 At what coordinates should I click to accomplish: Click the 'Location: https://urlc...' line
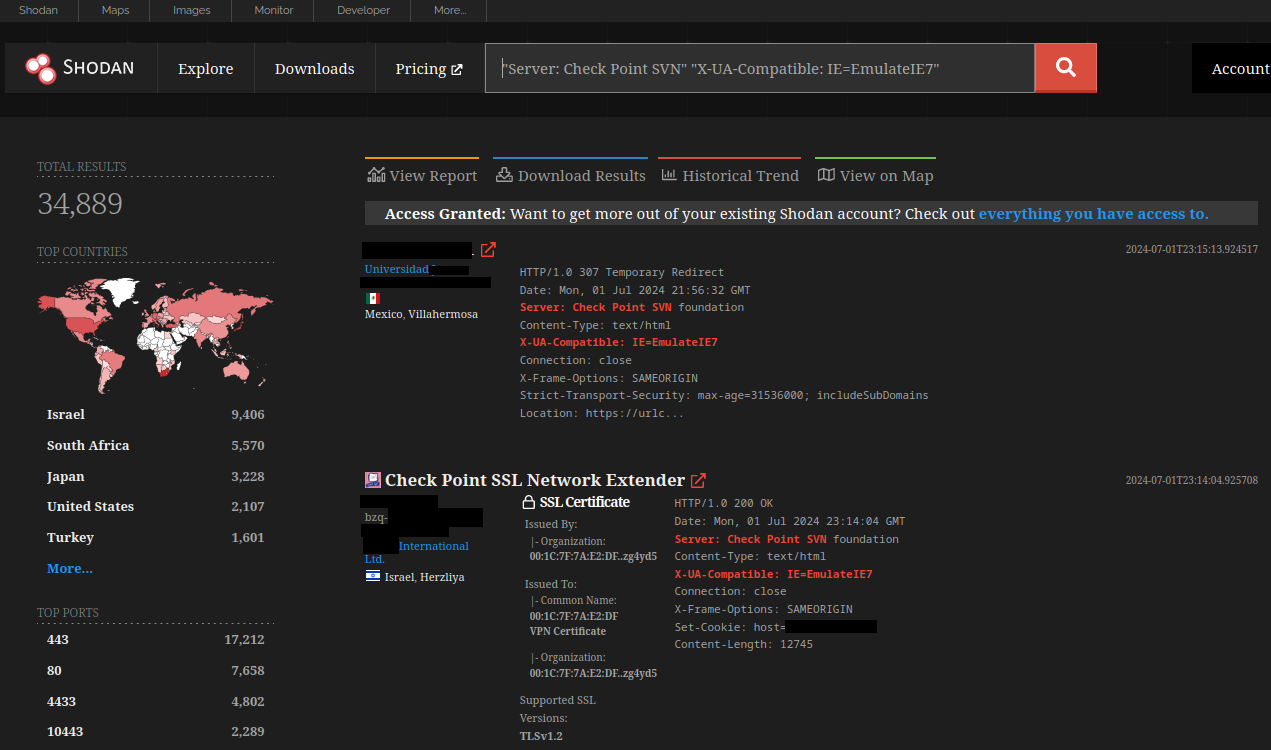click(602, 413)
